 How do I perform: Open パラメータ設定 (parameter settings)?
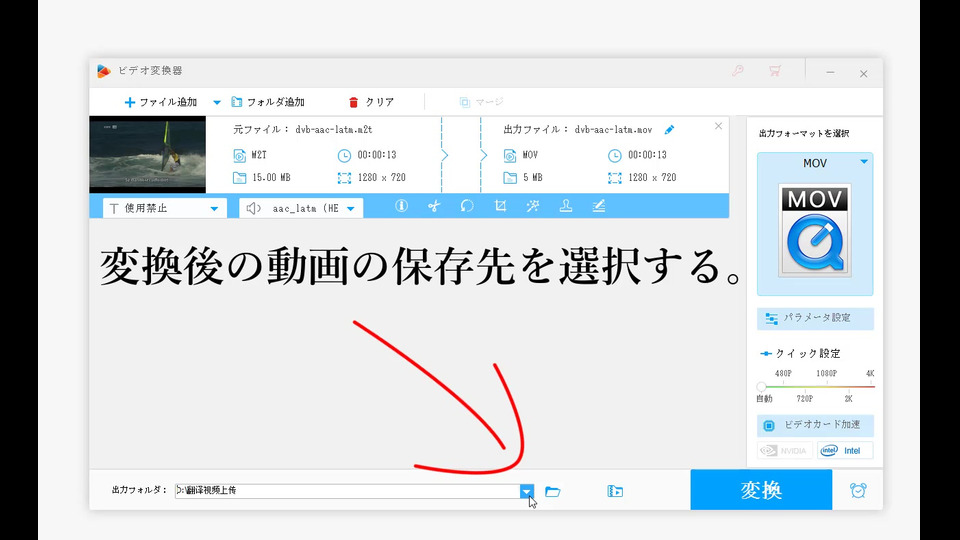tap(815, 318)
